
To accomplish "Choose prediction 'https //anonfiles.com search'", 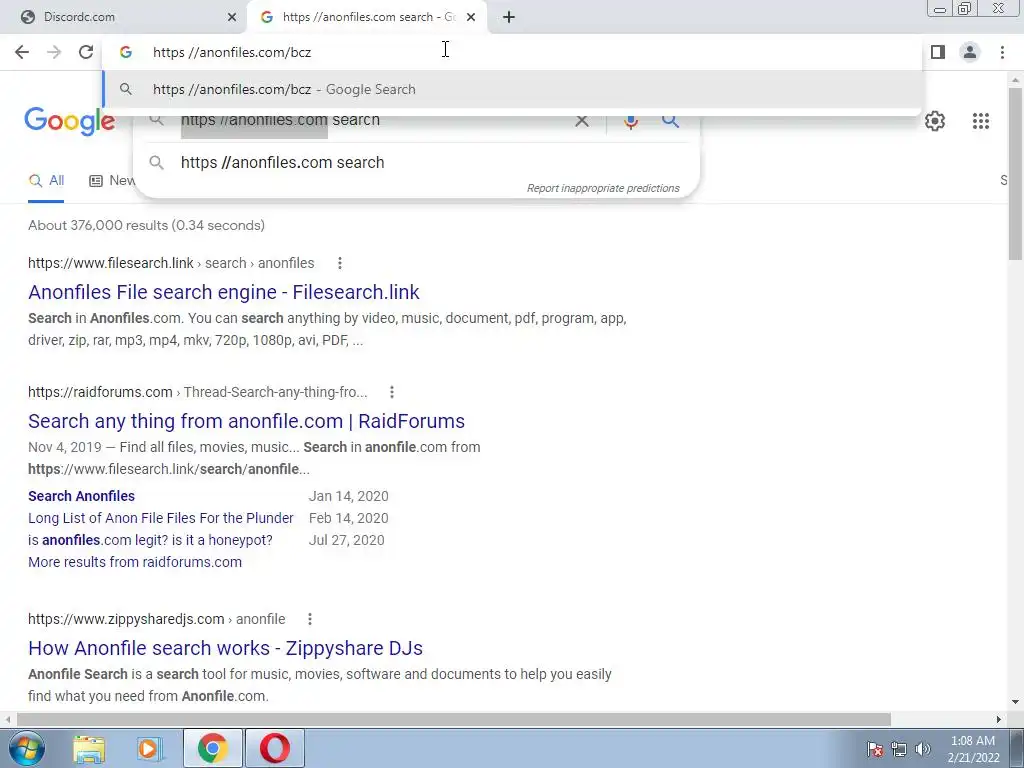I will (418, 163).
